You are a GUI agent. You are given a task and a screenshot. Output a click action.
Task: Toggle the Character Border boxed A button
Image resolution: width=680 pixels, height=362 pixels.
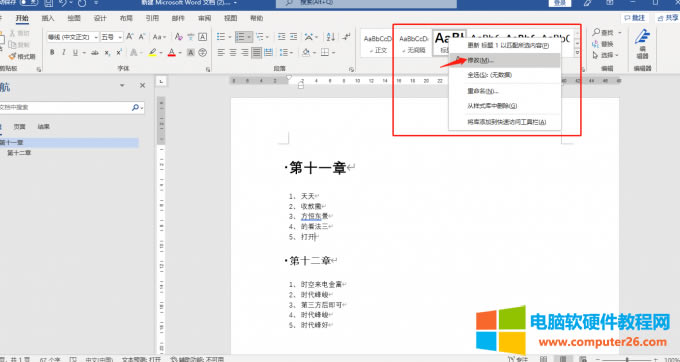point(203,37)
